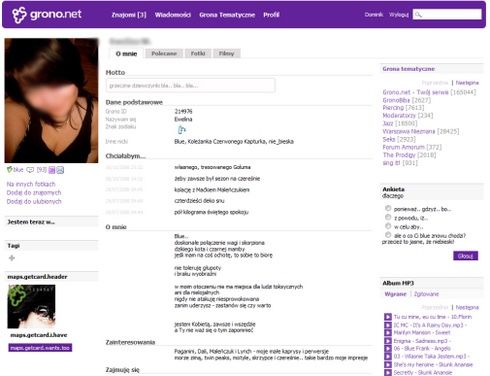
Task: Go to Następna page of Grona tematyczne
Action: click(467, 83)
